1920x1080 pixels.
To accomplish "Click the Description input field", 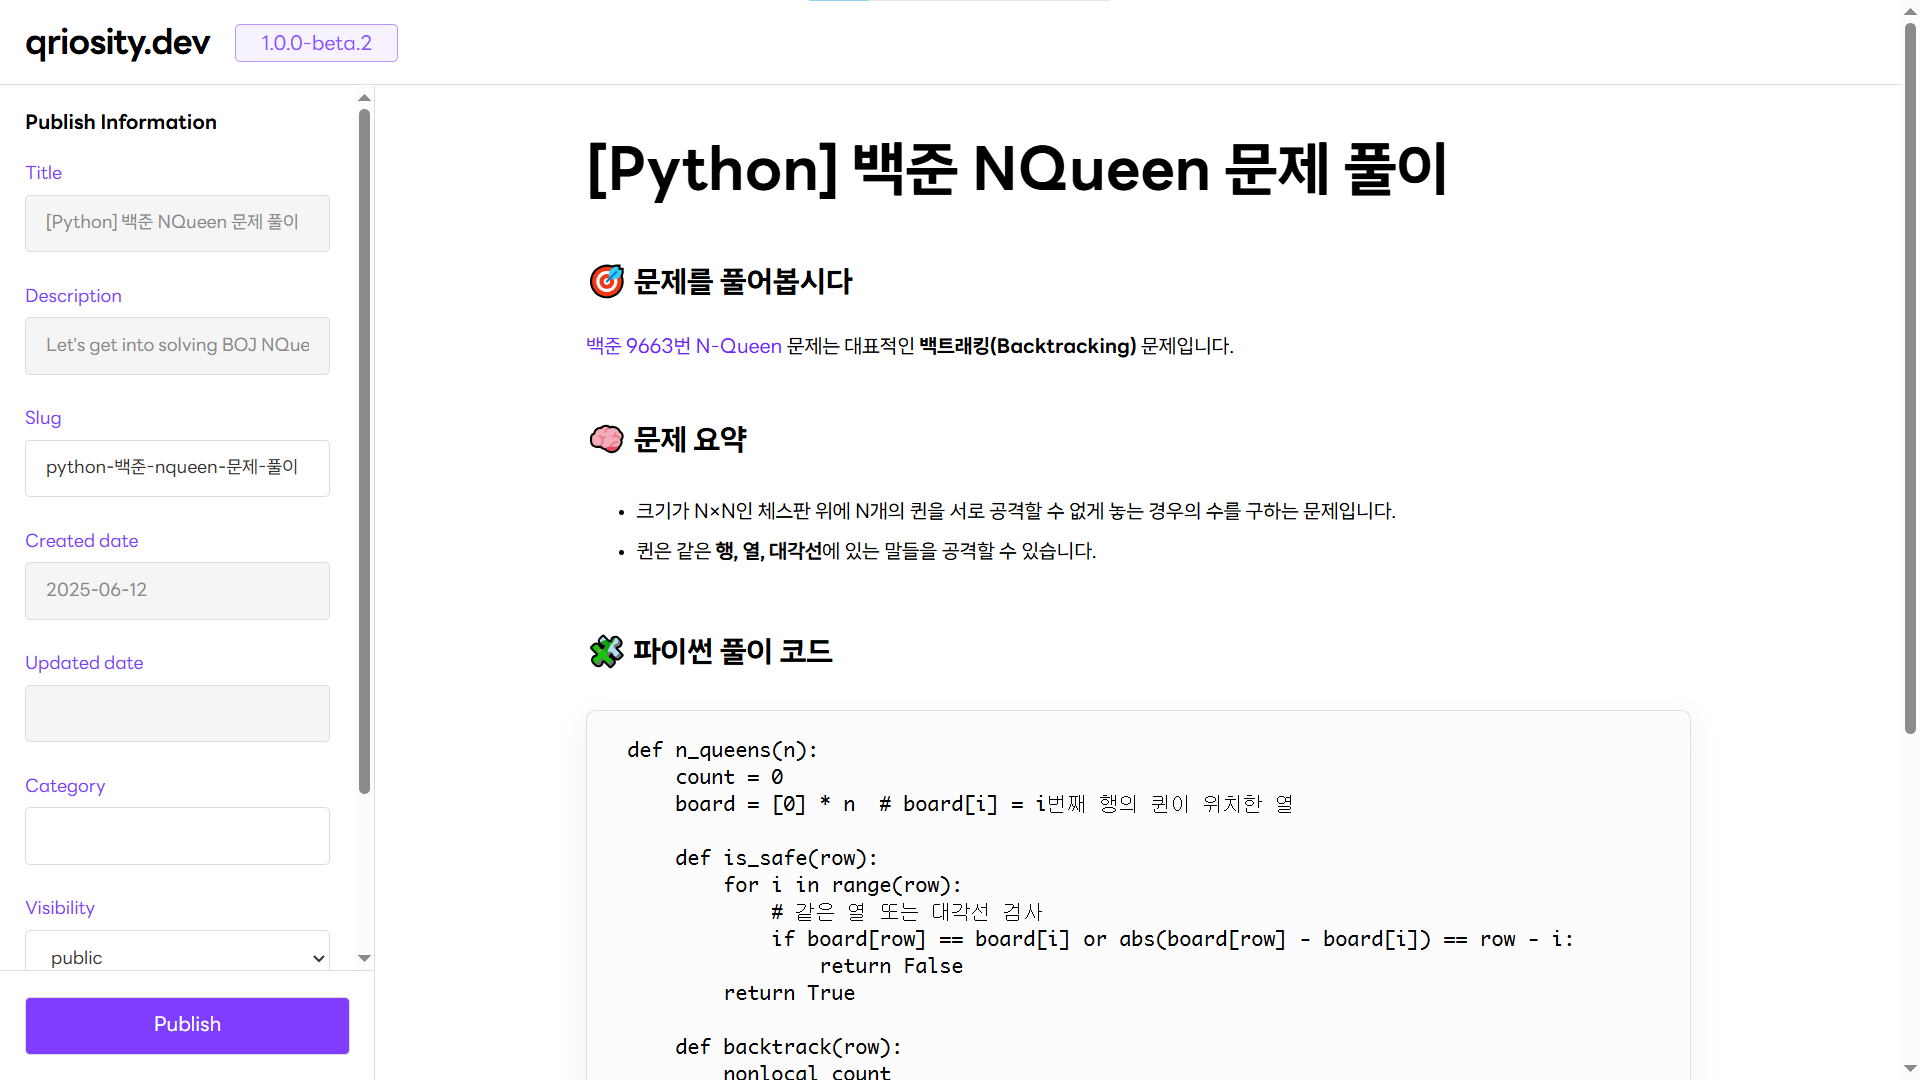I will point(177,346).
